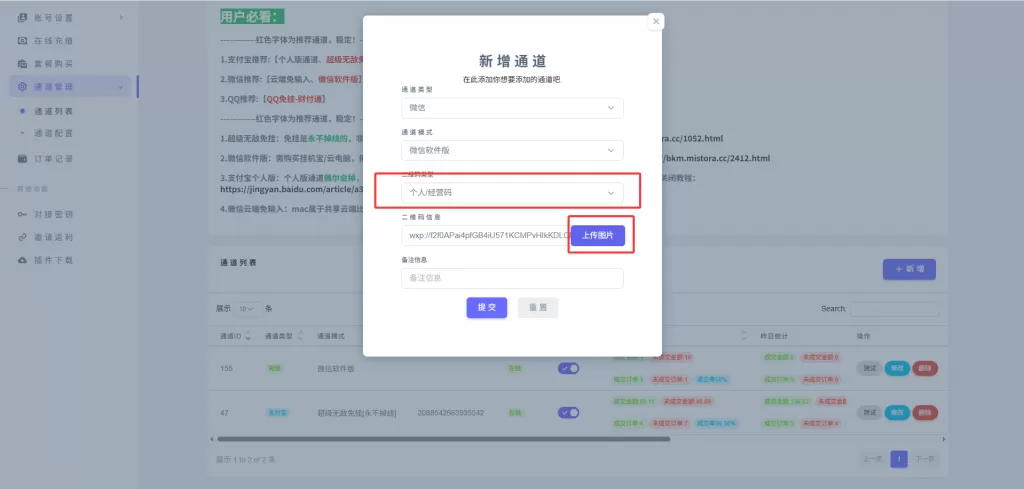Image resolution: width=1024 pixels, height=489 pixels.
Task: Click the 订单记录 sidebar icon
Action: click(22, 159)
